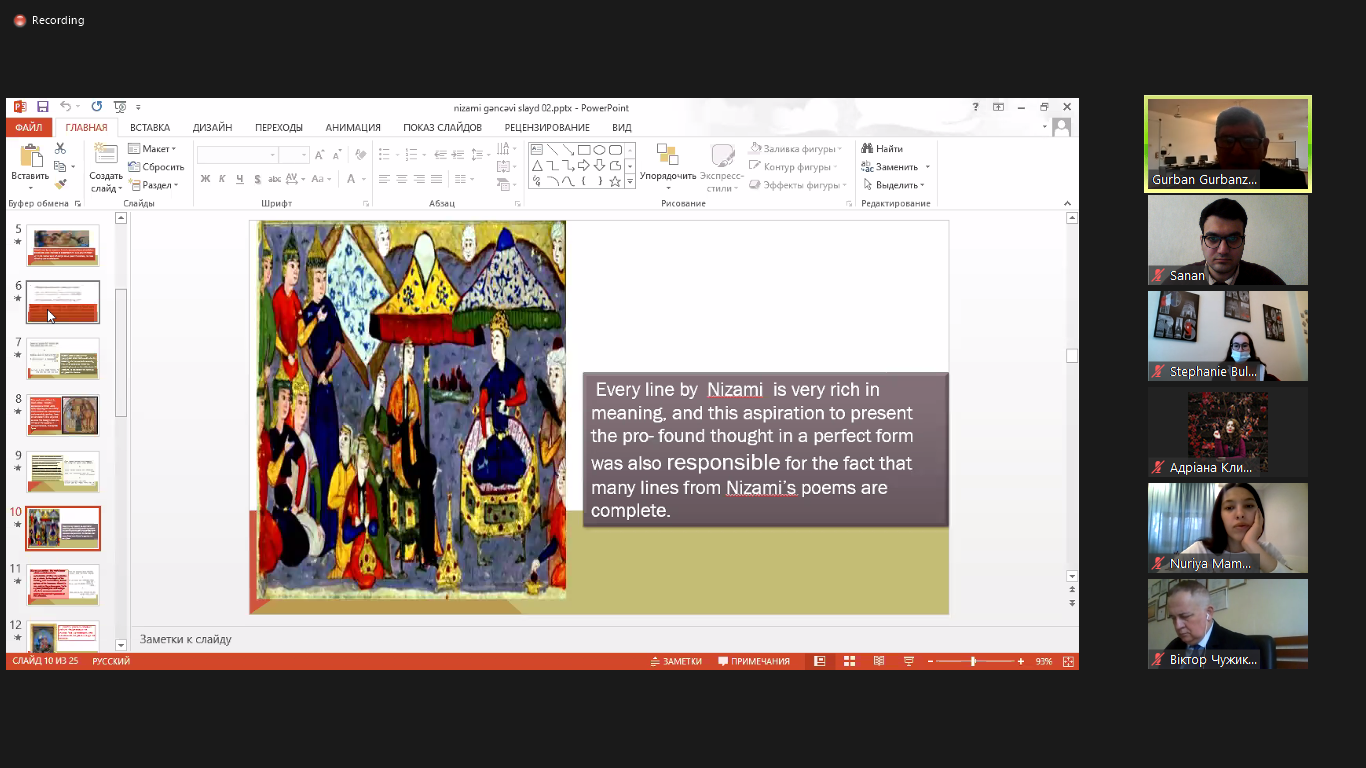Image resolution: width=1366 pixels, height=768 pixels.
Task: Click ЗАМЕТКИ in the status bar
Action: tap(676, 661)
